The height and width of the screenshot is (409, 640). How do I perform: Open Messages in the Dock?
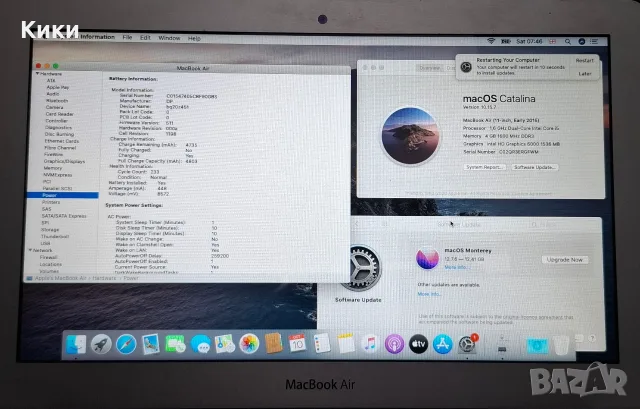point(200,344)
